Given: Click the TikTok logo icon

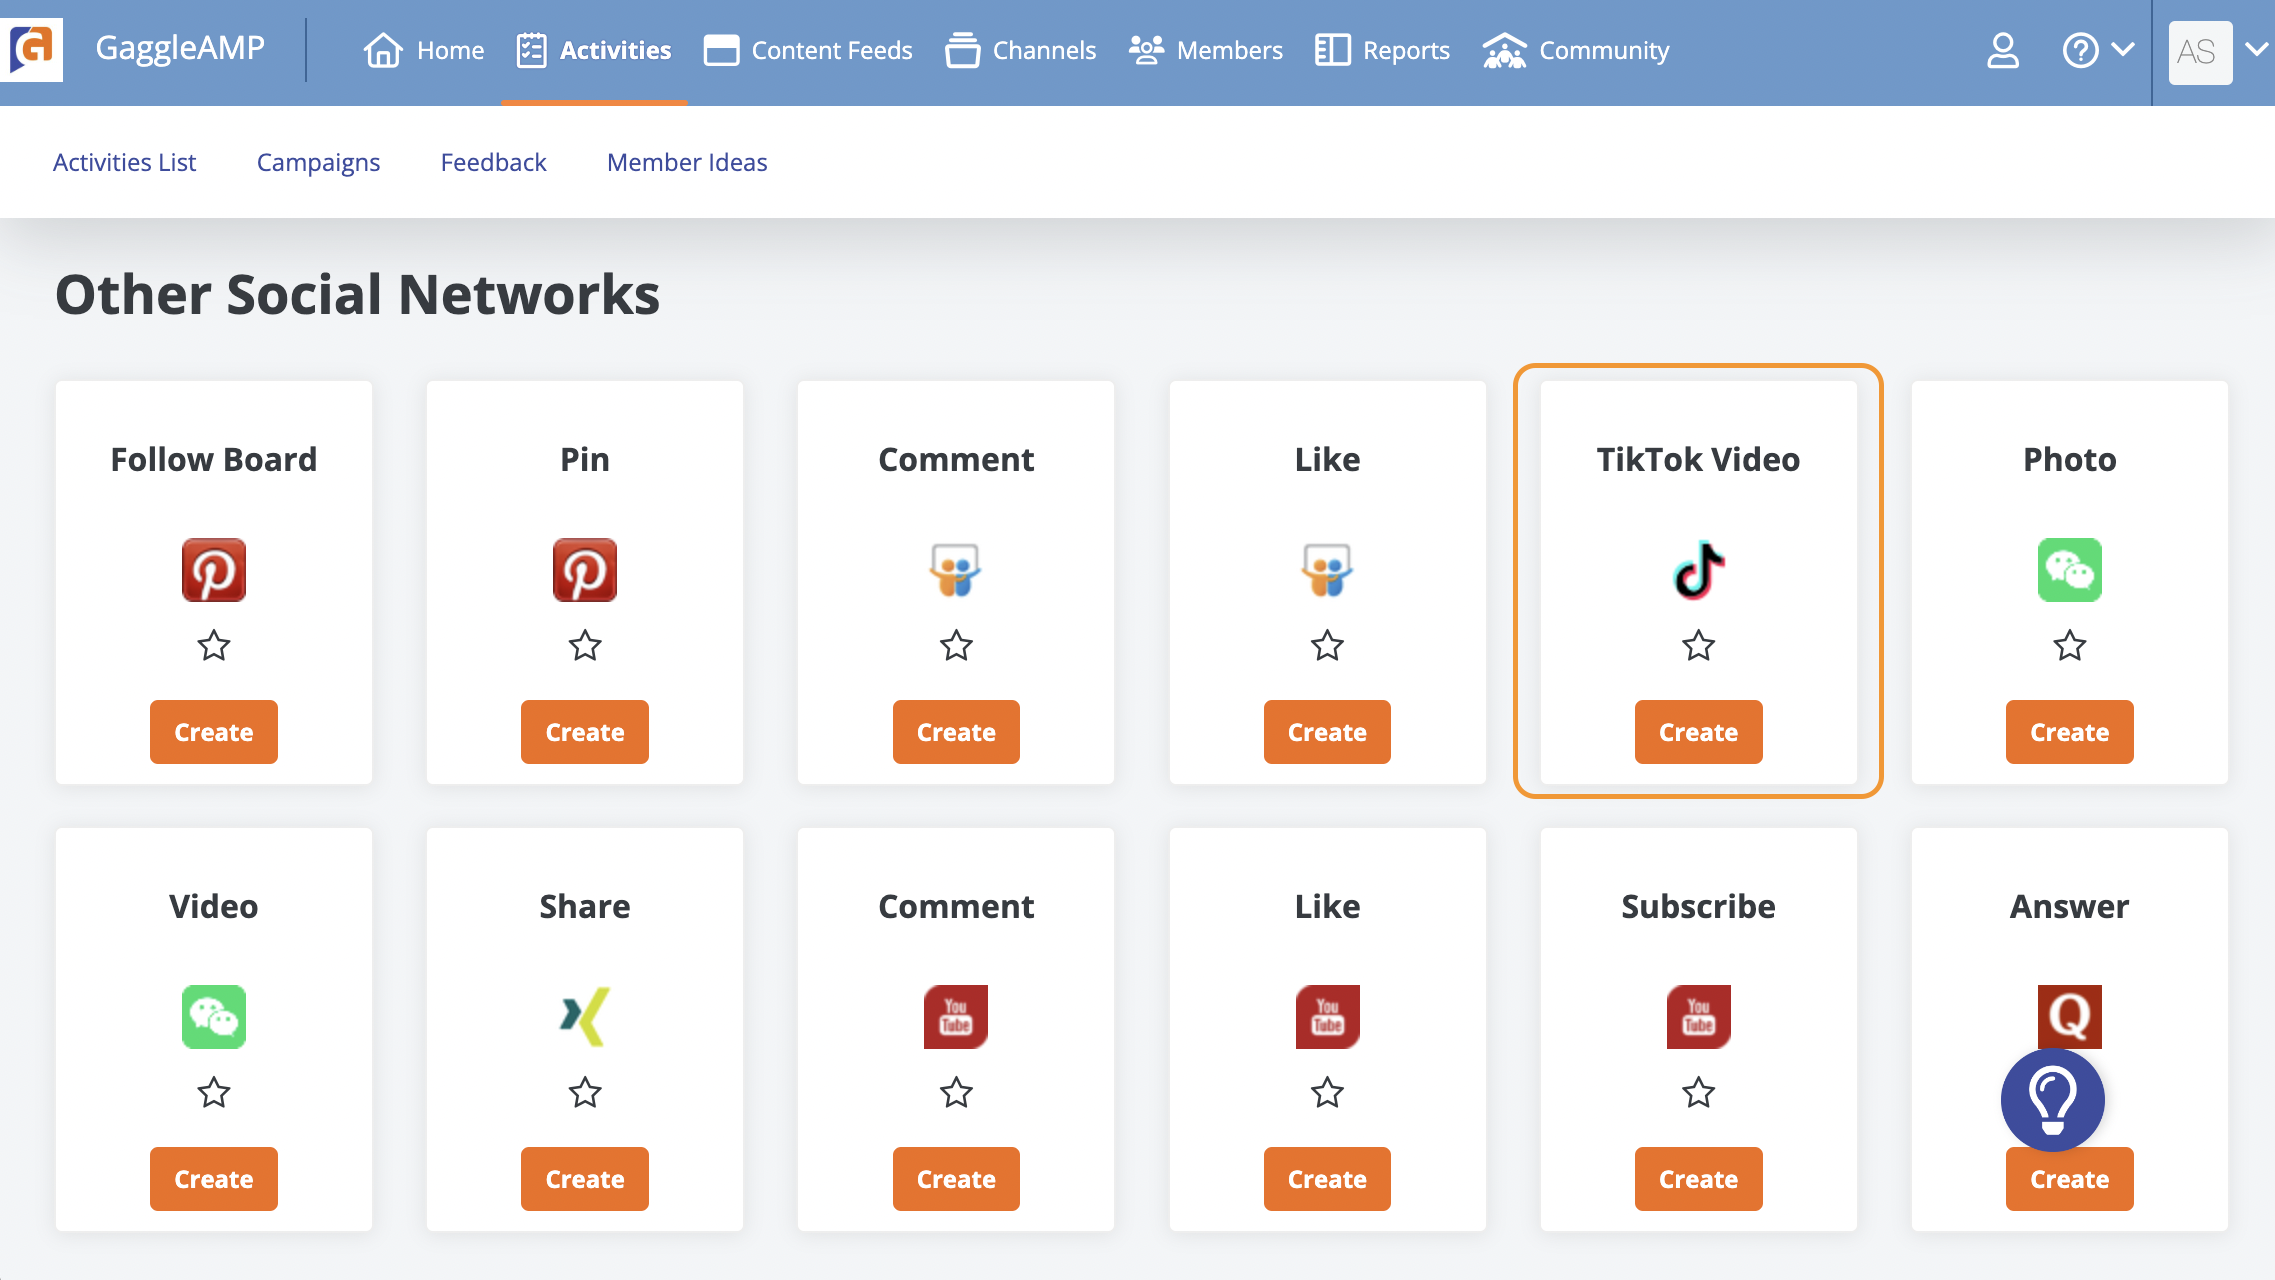Looking at the screenshot, I should tap(1699, 570).
